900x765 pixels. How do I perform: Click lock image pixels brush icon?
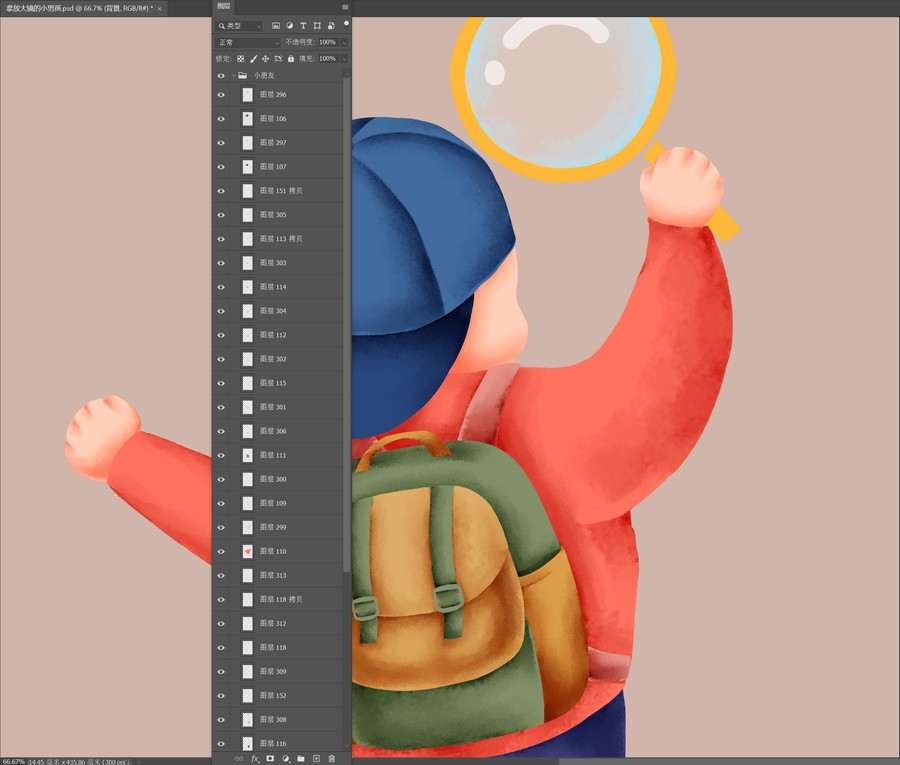tap(253, 59)
